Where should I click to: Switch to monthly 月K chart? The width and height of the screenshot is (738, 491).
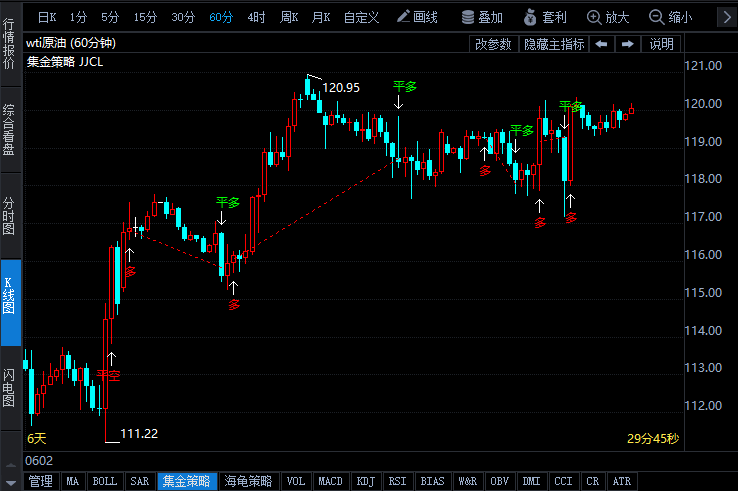[x=321, y=17]
